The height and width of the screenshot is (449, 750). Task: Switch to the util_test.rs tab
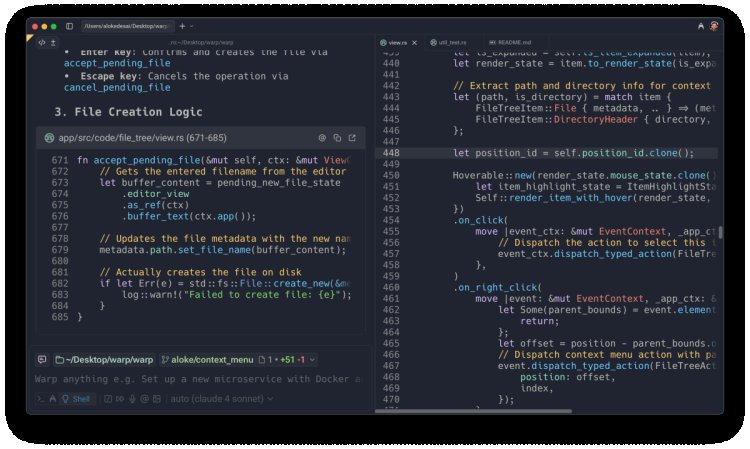point(451,43)
